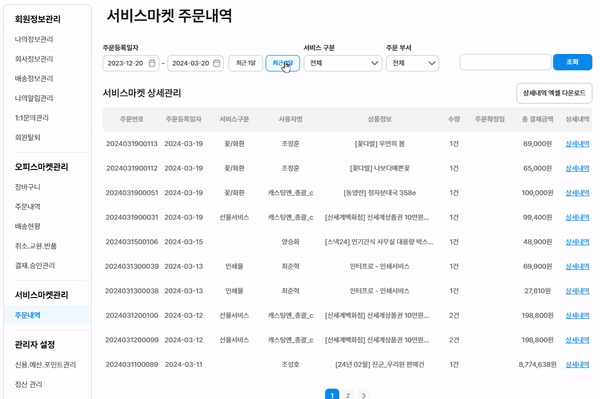Select the 최근 1달 quick range button

246,63
